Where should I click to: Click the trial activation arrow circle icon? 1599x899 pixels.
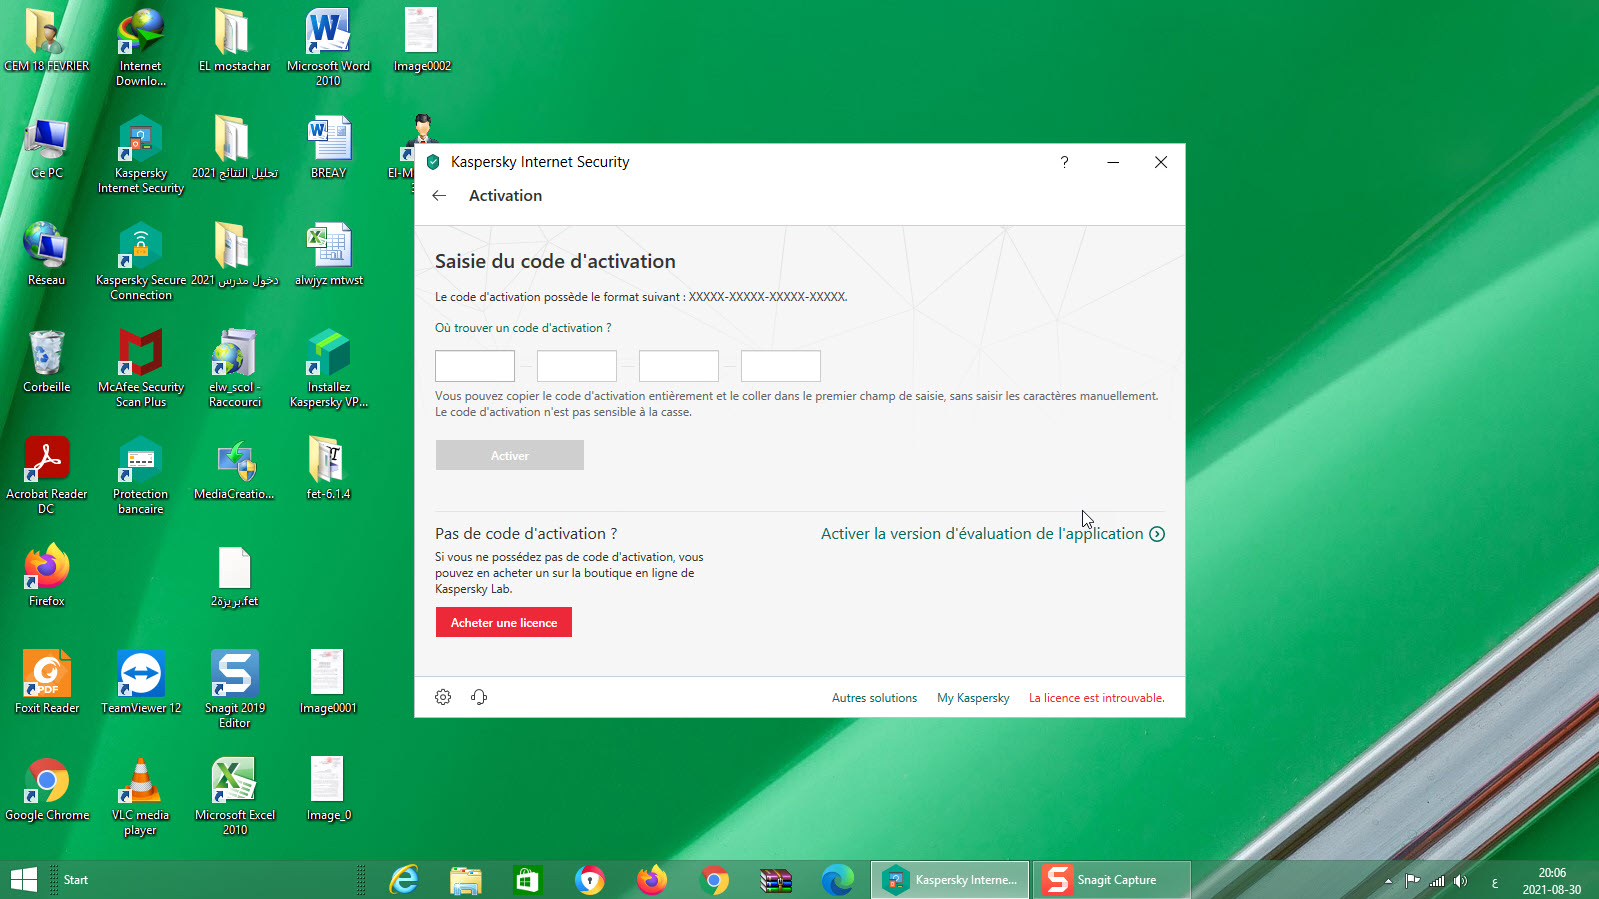(1157, 534)
